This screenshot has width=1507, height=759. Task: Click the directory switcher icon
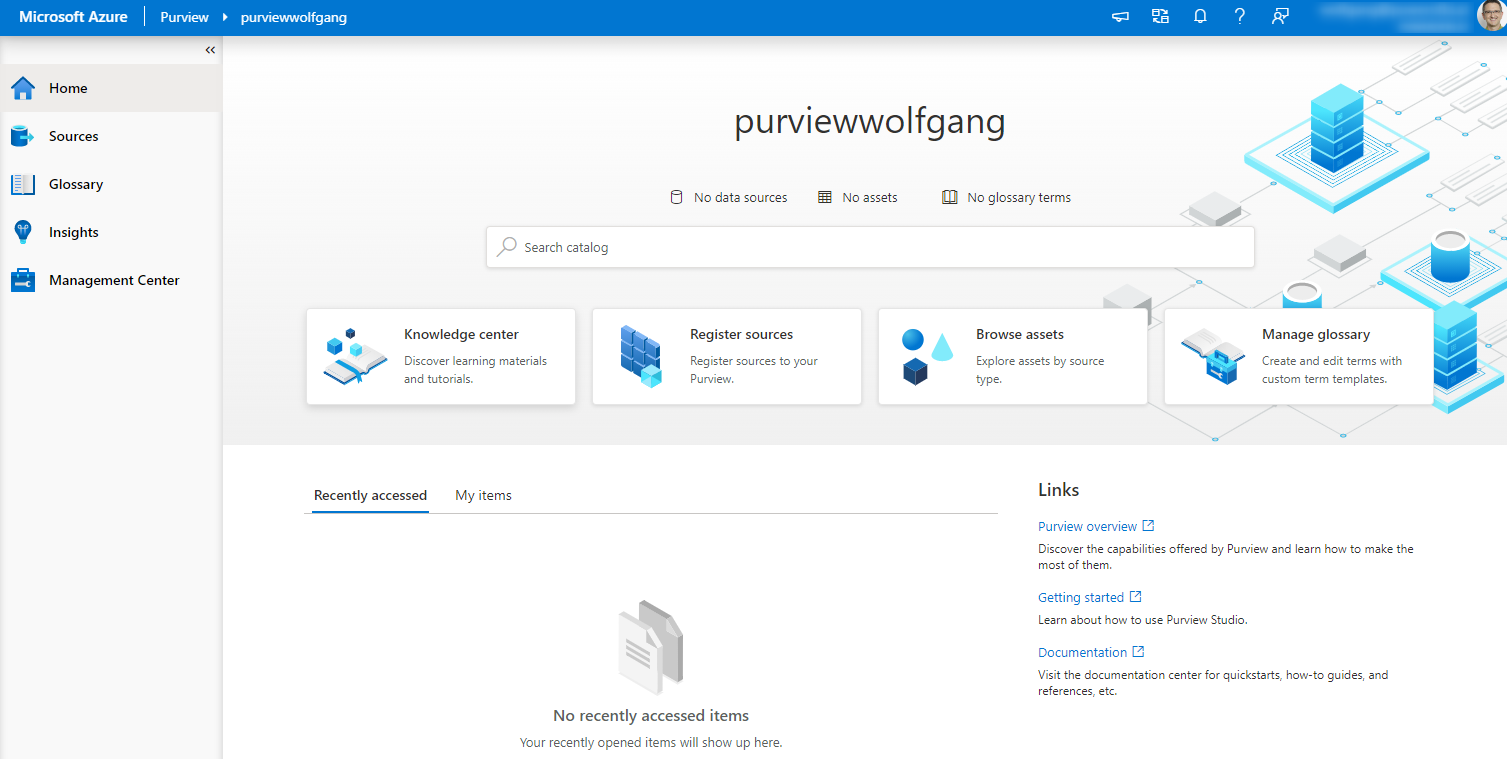click(1160, 16)
